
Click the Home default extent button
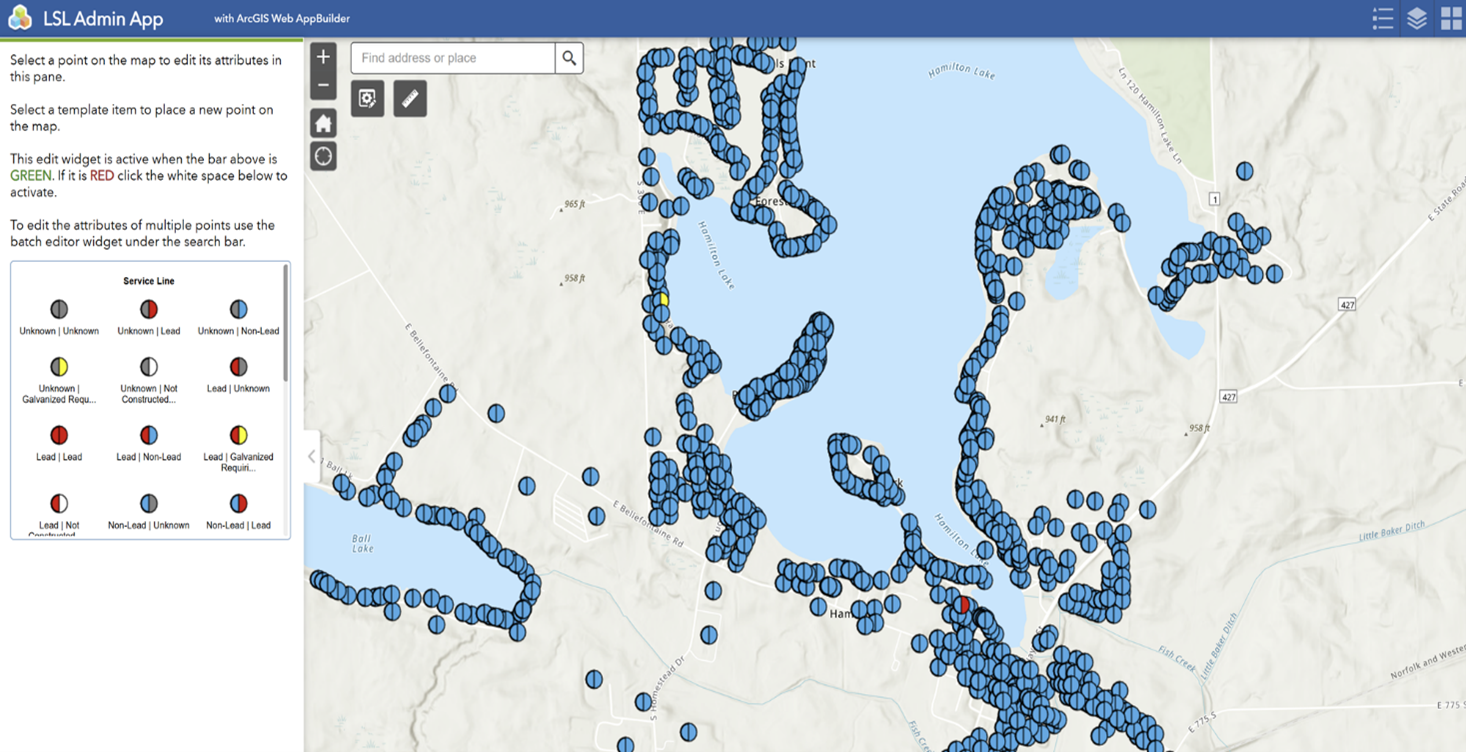point(322,122)
